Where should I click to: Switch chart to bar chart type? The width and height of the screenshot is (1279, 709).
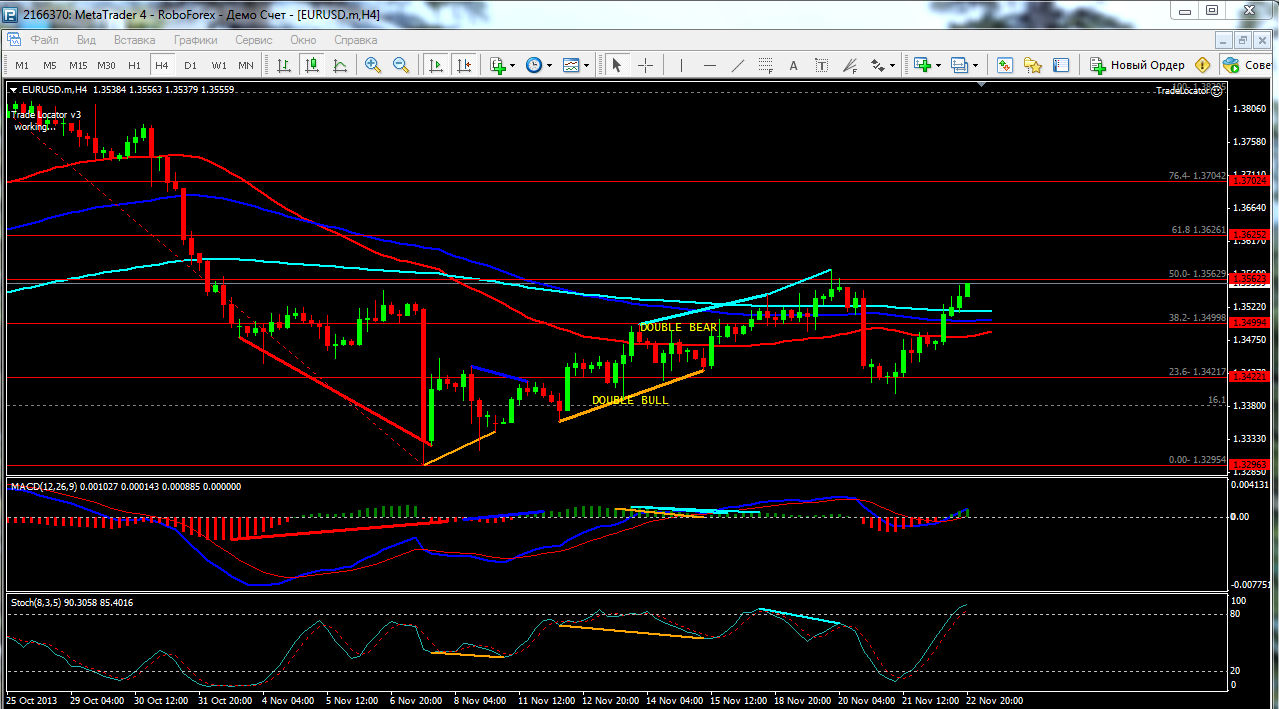284,65
